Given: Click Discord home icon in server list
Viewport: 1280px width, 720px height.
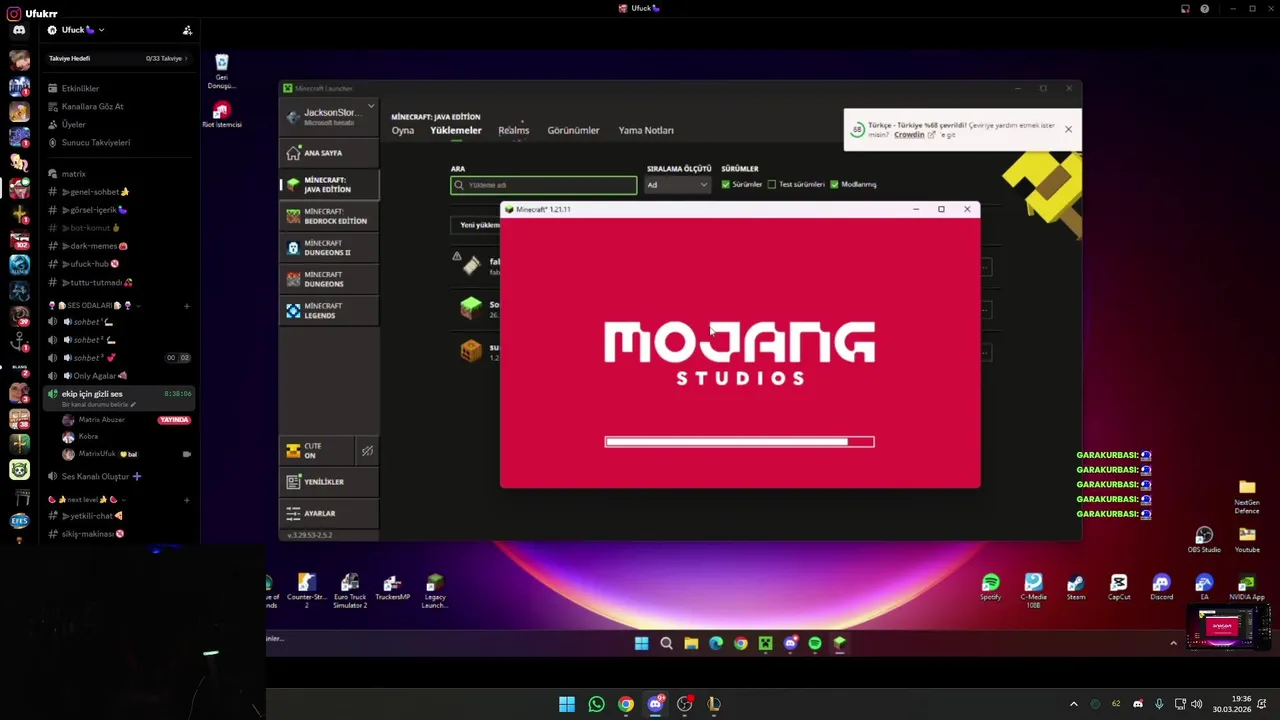Looking at the screenshot, I should coord(19,30).
